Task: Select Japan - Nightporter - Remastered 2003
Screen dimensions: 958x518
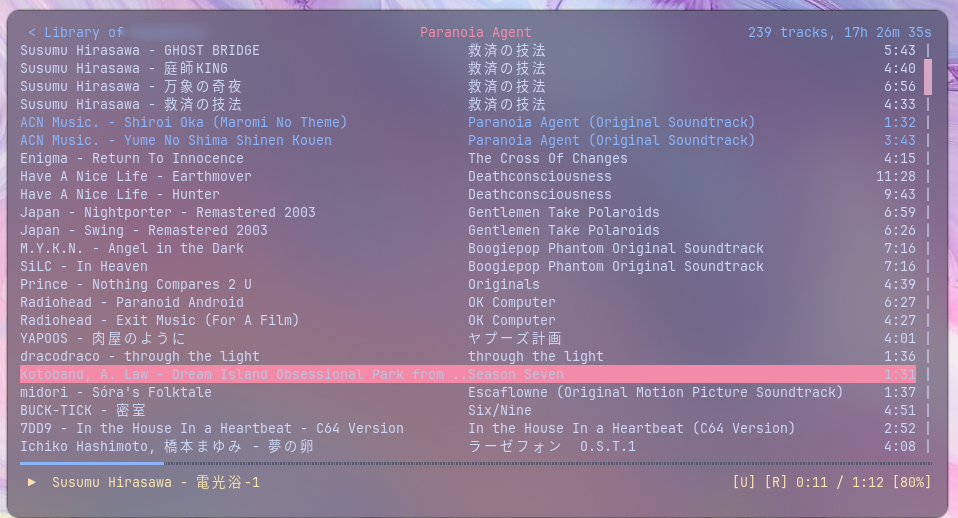Action: click(168, 213)
